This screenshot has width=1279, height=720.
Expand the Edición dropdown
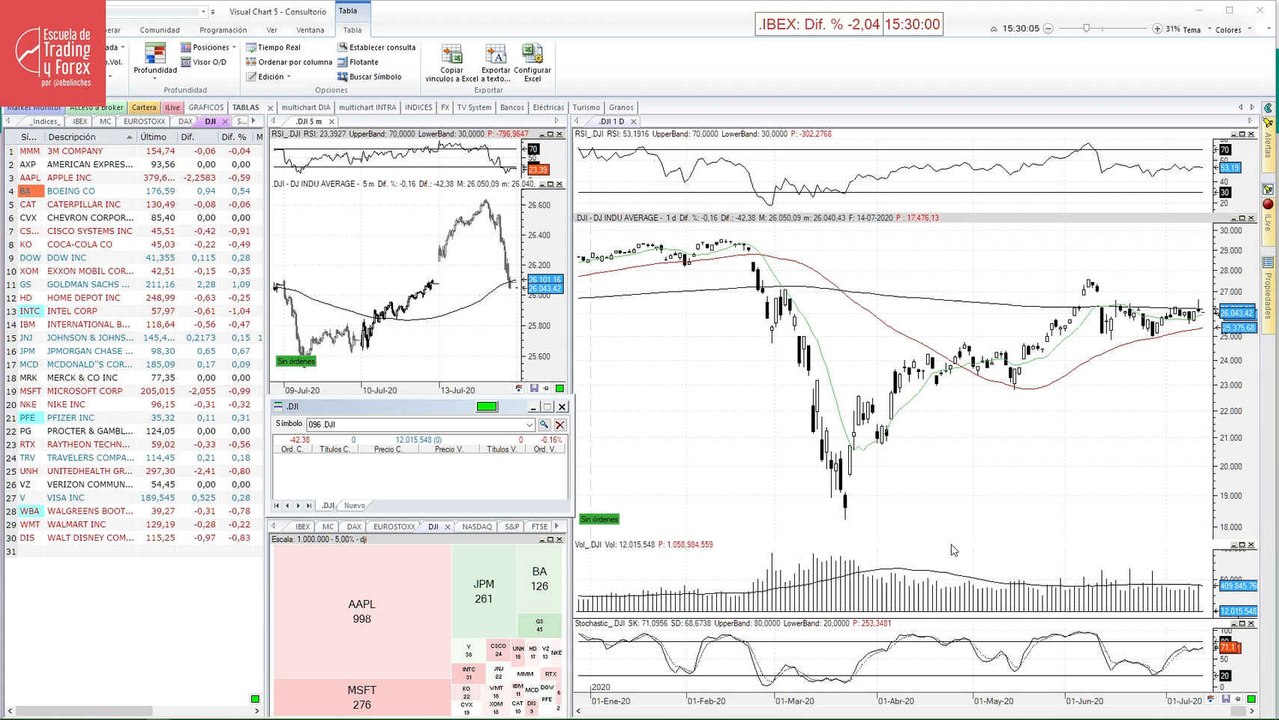[289, 77]
